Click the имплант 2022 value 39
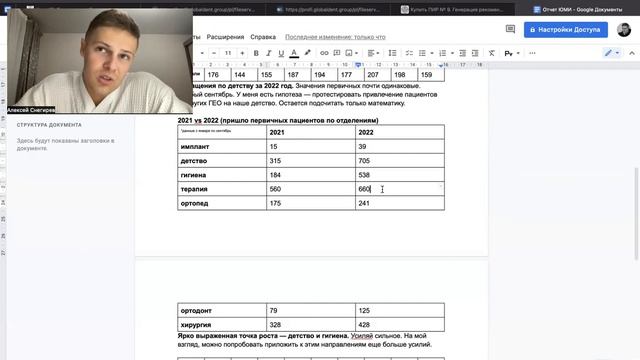Viewport: 640px width, 360px height. 362,147
